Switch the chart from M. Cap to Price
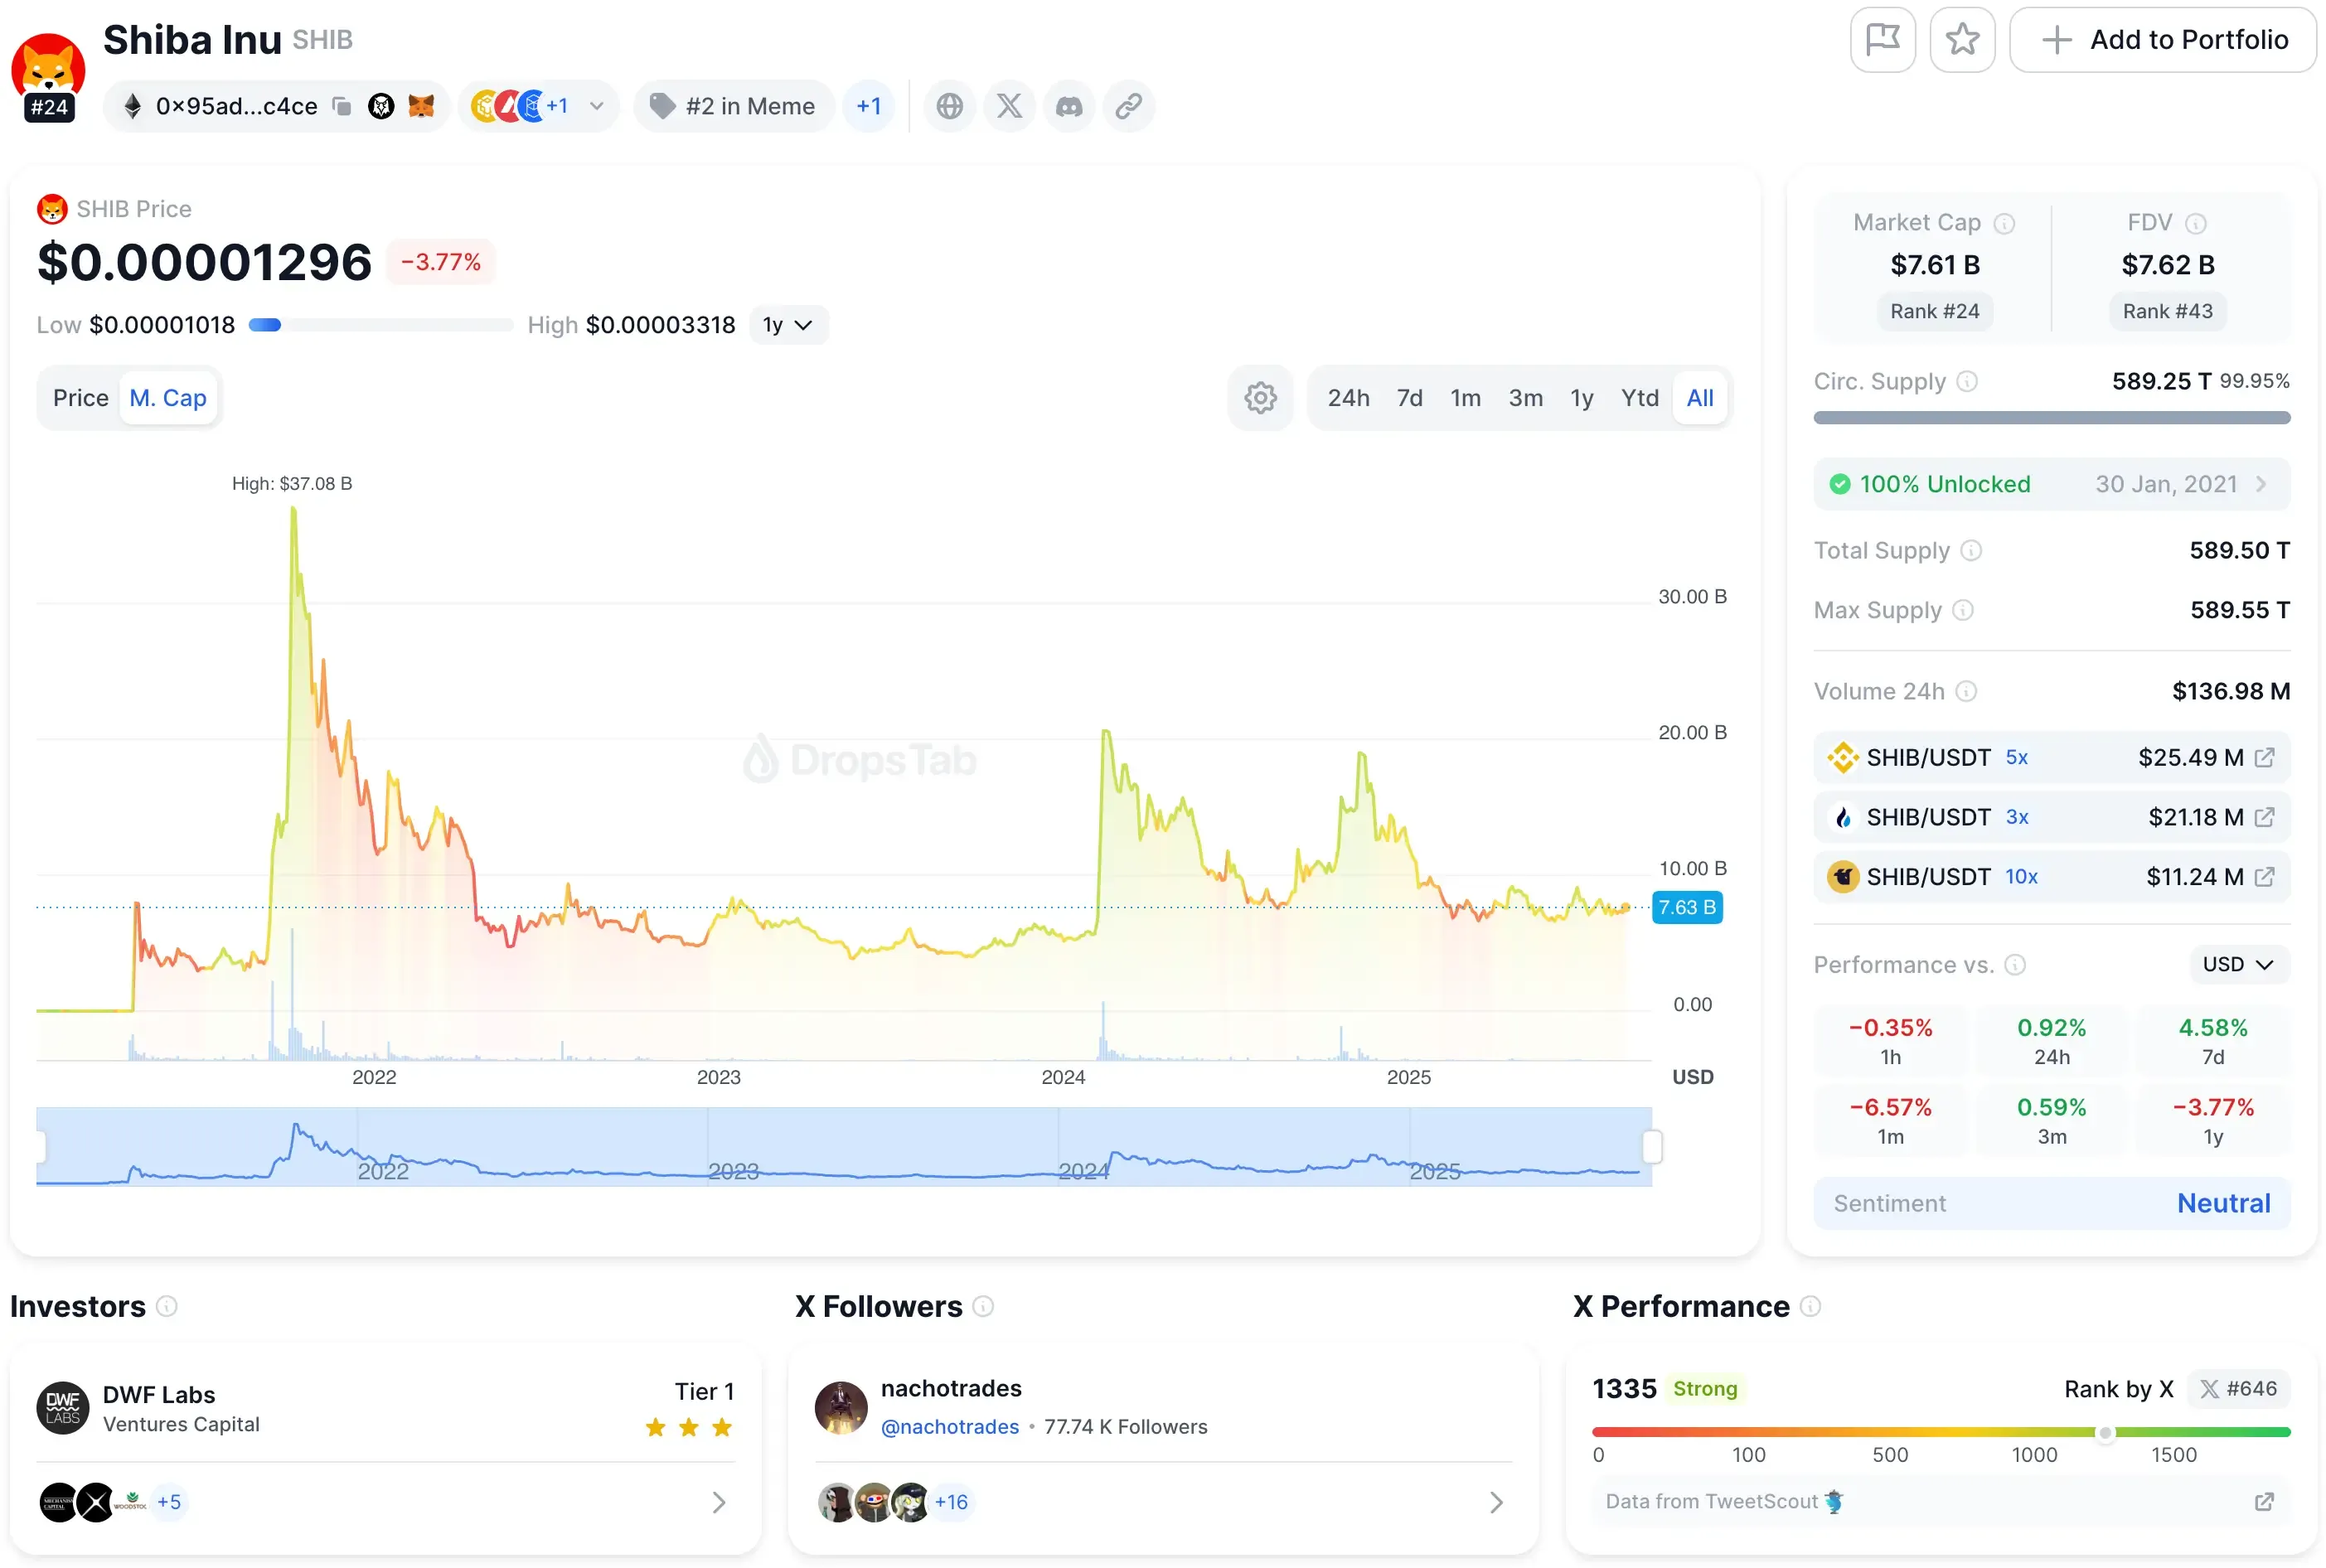This screenshot has height=1568, width=2326. click(x=80, y=397)
